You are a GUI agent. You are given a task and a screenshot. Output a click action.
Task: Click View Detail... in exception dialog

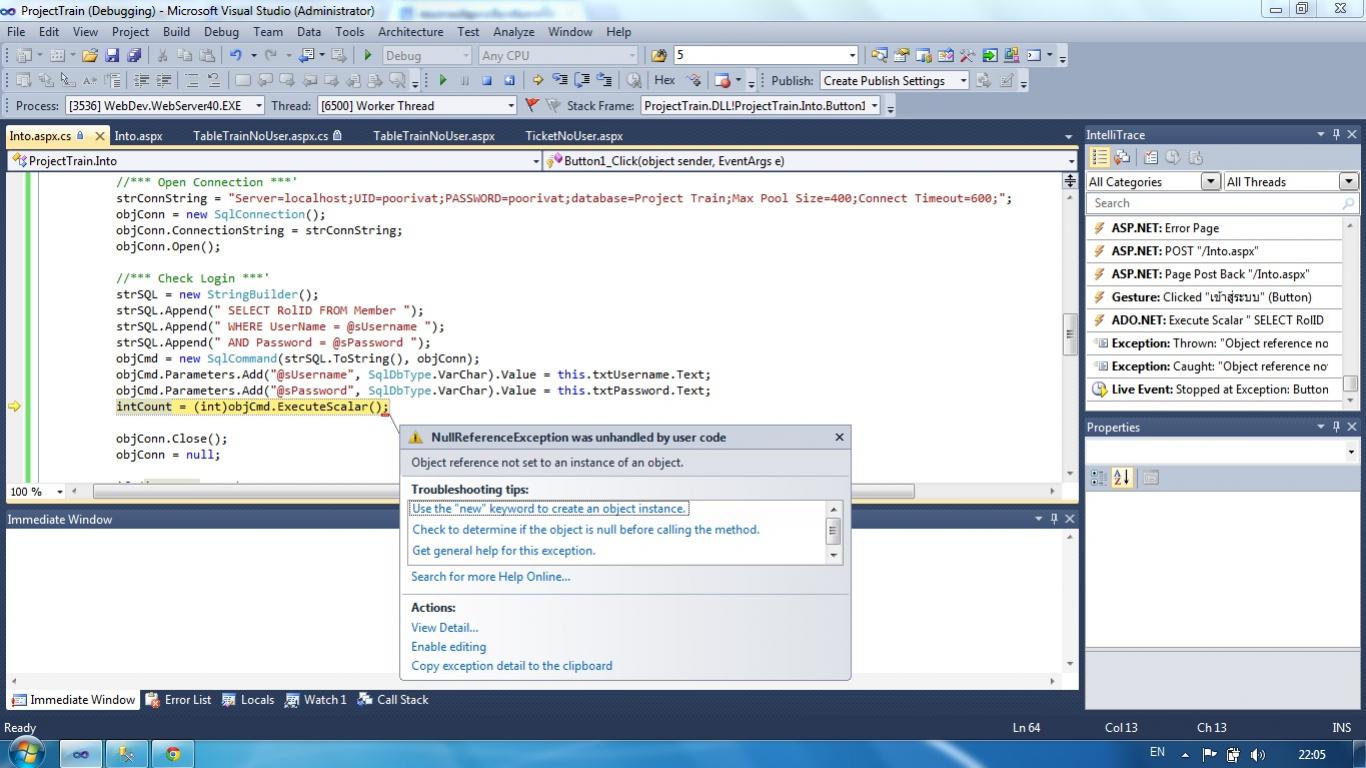click(444, 627)
